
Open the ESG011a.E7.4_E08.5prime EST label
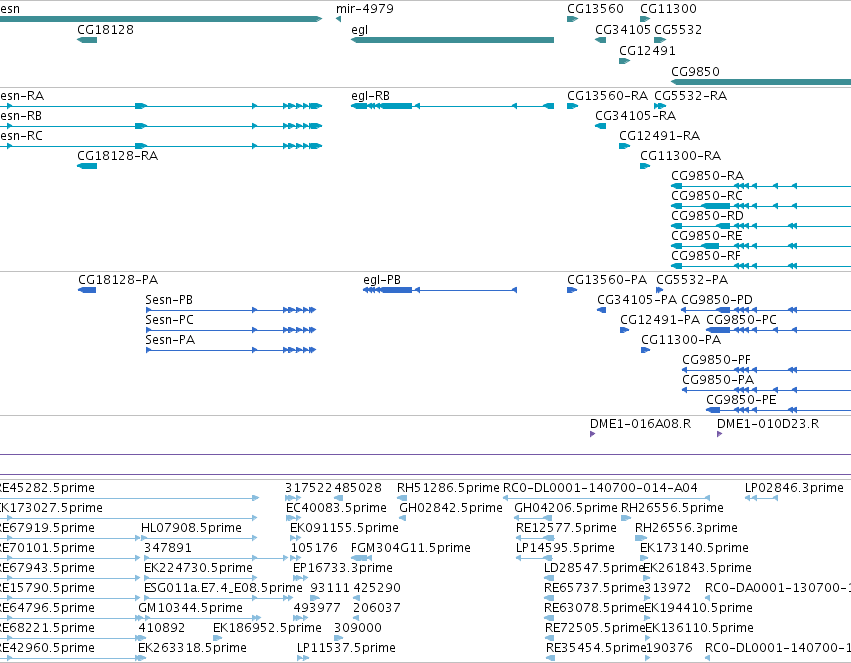[x=223, y=588]
